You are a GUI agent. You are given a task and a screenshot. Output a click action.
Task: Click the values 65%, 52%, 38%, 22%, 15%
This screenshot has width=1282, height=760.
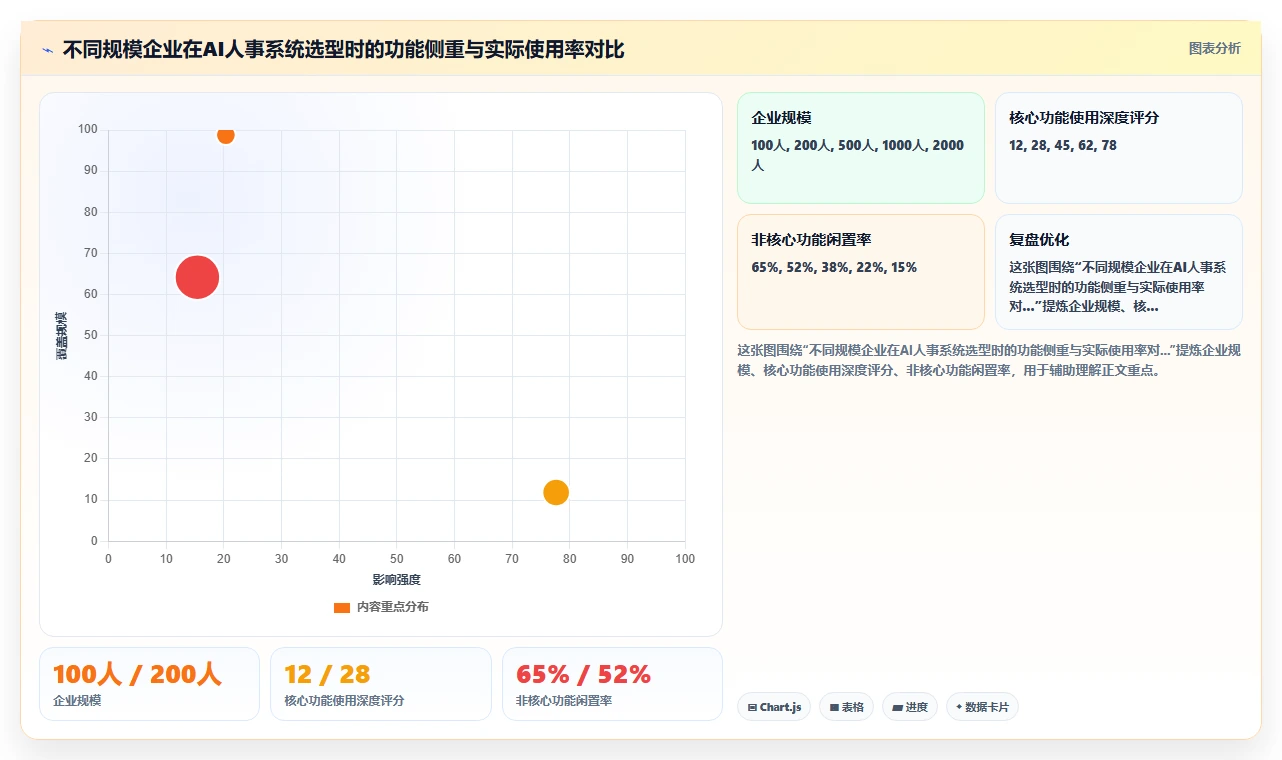pos(834,267)
